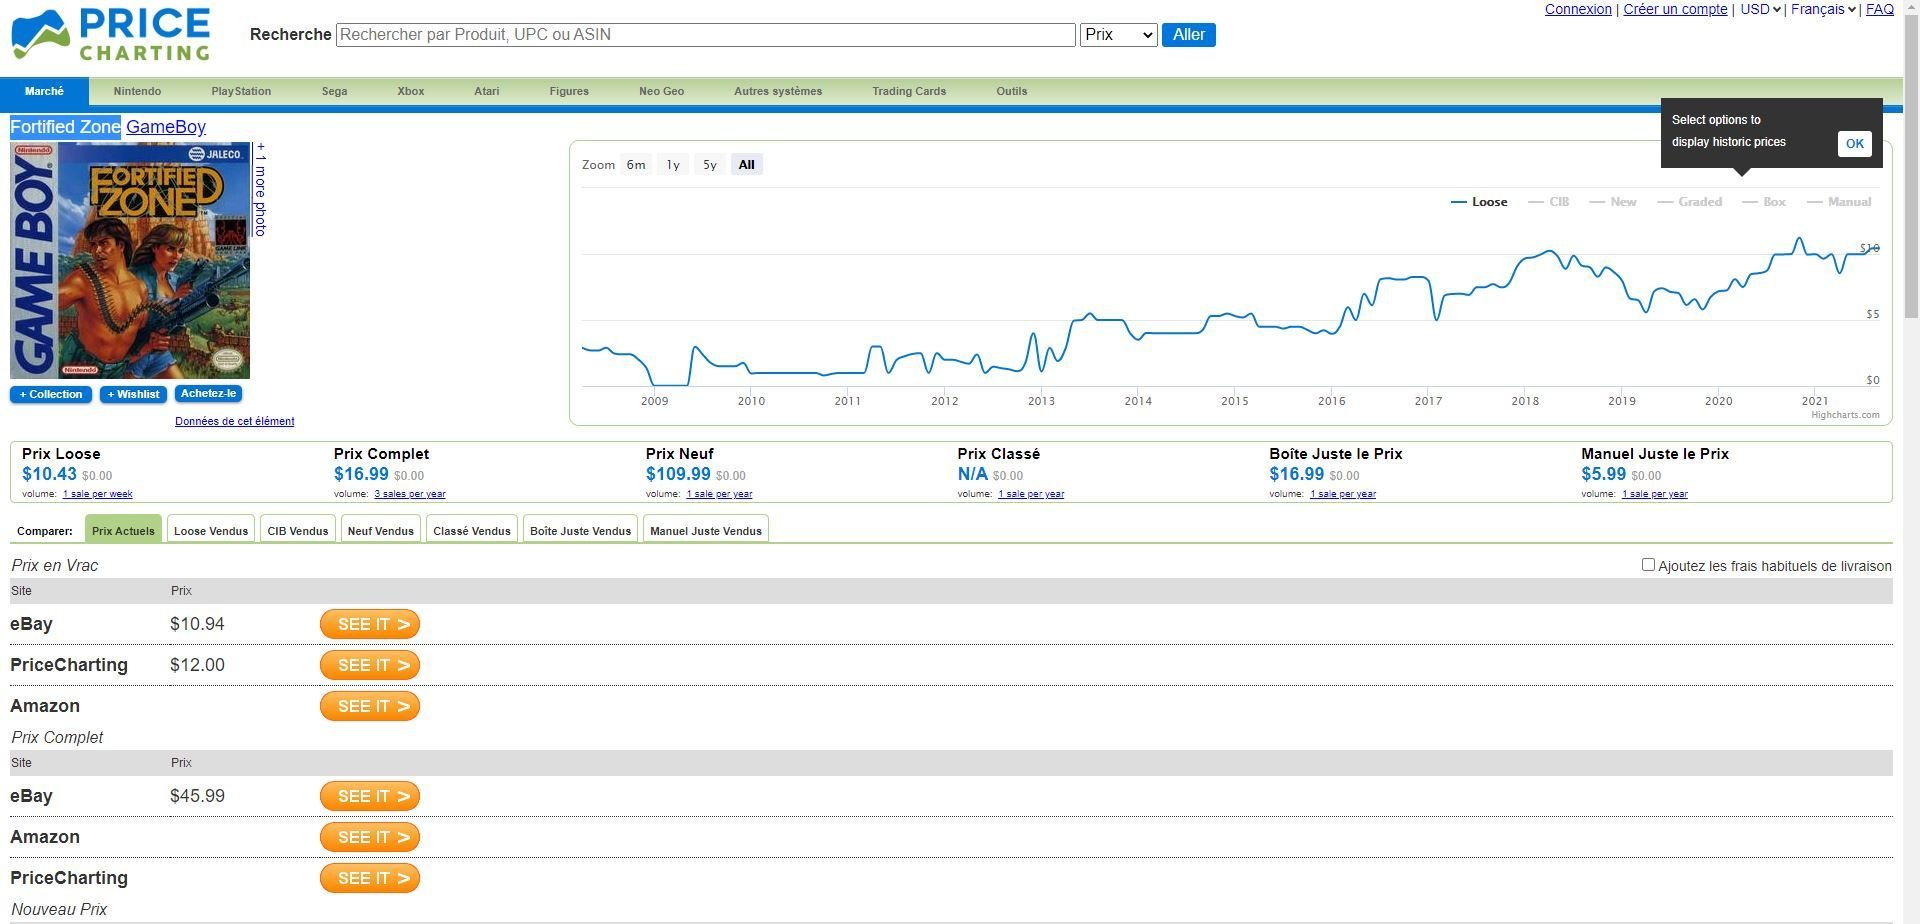The height and width of the screenshot is (924, 1920).
Task: Add game with + Collection button
Action: (51, 395)
